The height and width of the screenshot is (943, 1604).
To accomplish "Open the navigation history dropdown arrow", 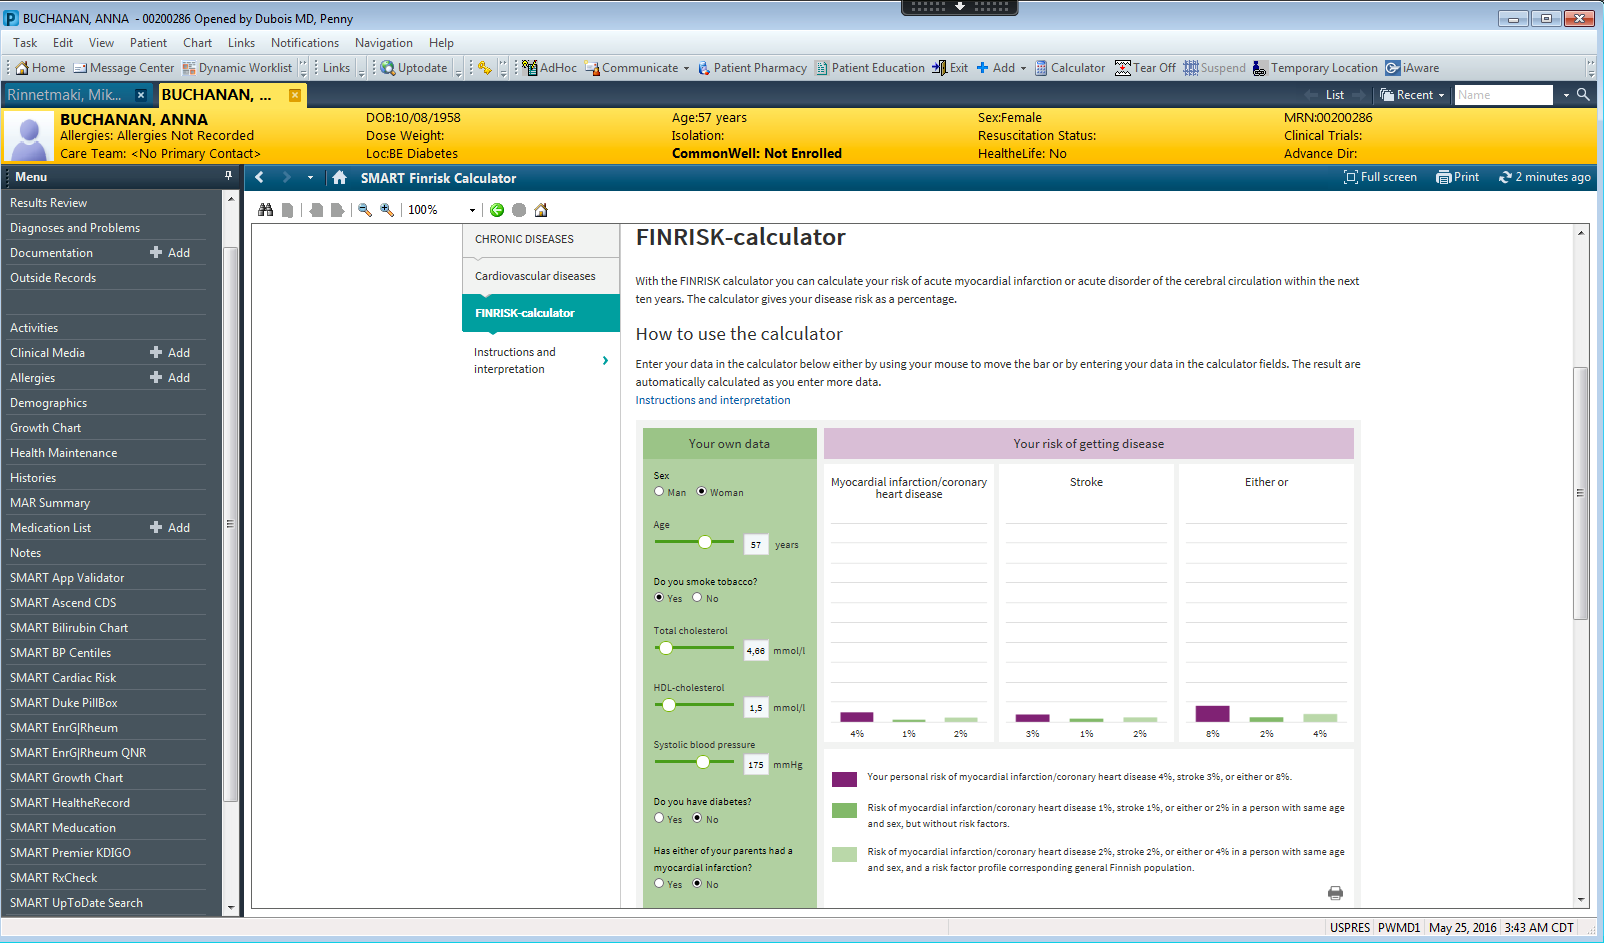I will (x=310, y=178).
